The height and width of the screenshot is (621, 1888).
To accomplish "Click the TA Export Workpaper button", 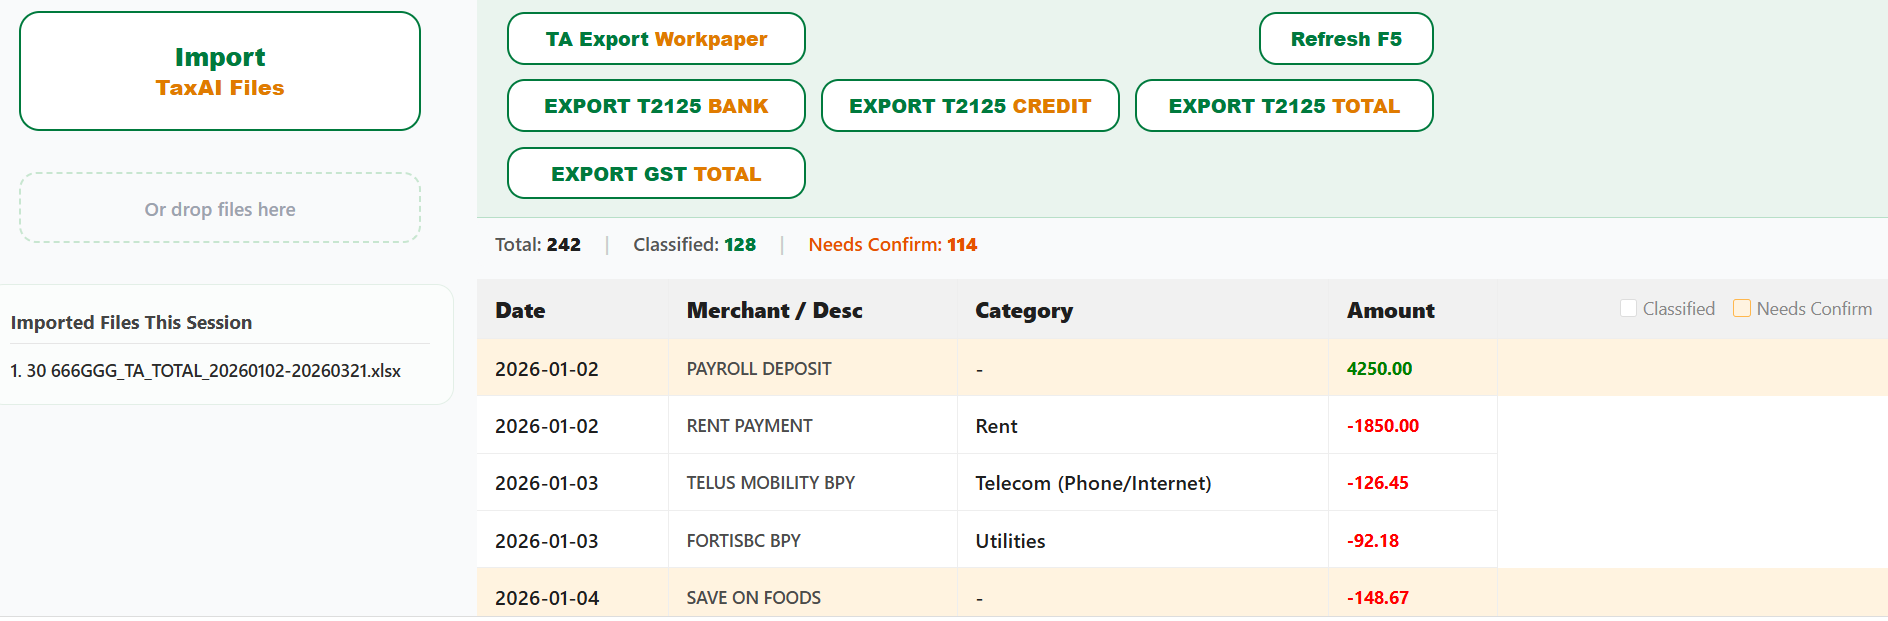I will (x=656, y=39).
